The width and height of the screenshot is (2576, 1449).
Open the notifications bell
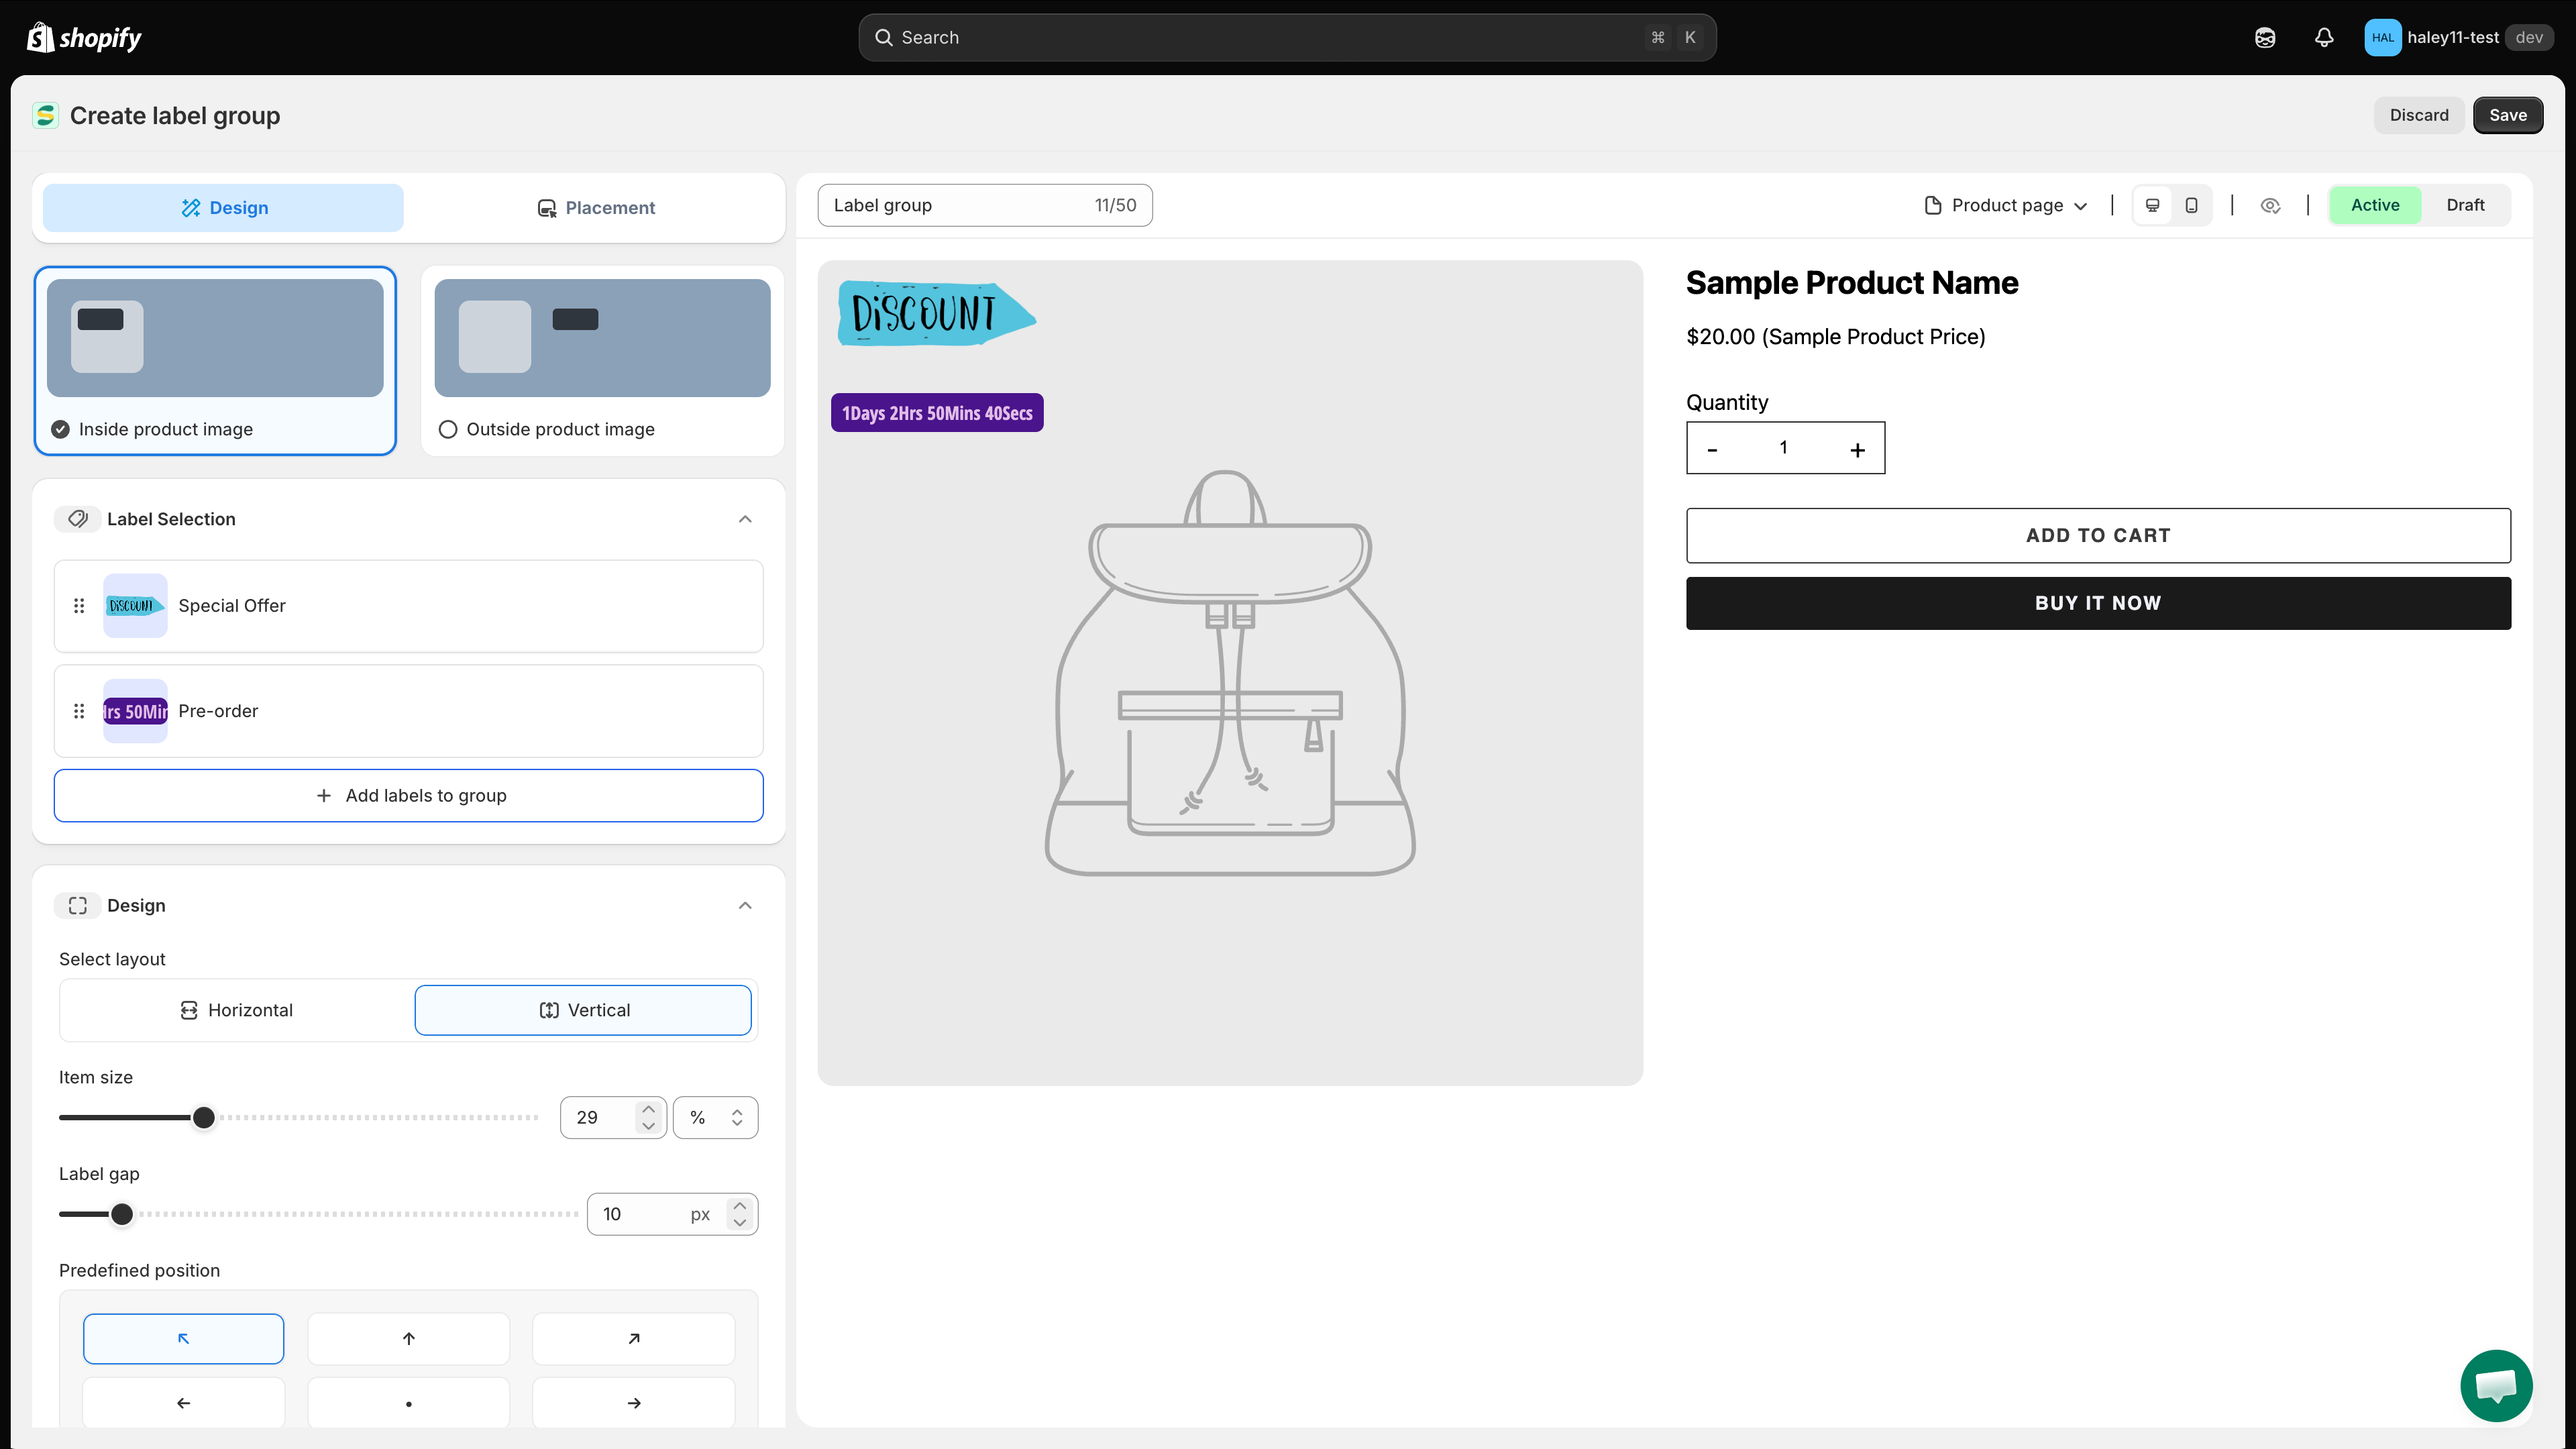(2324, 38)
